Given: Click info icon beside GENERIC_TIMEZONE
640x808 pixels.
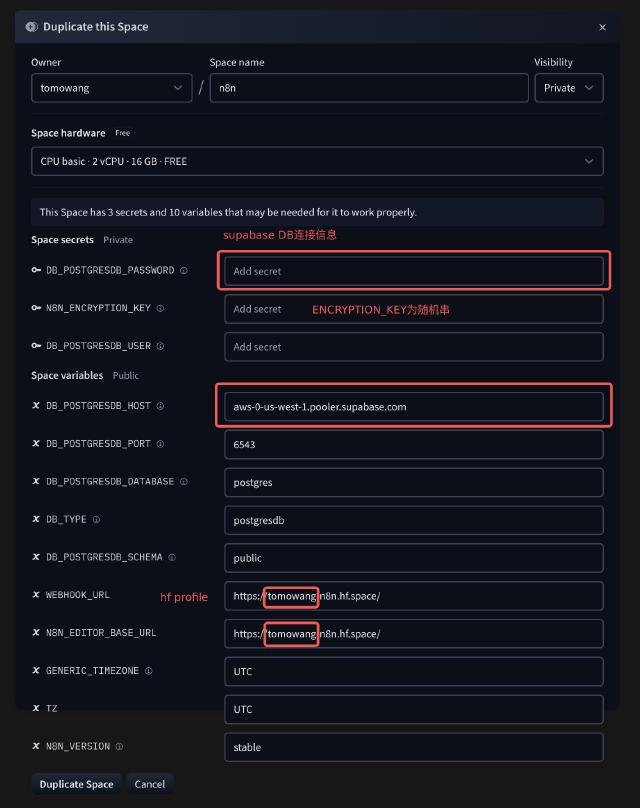Looking at the screenshot, I should point(148,671).
